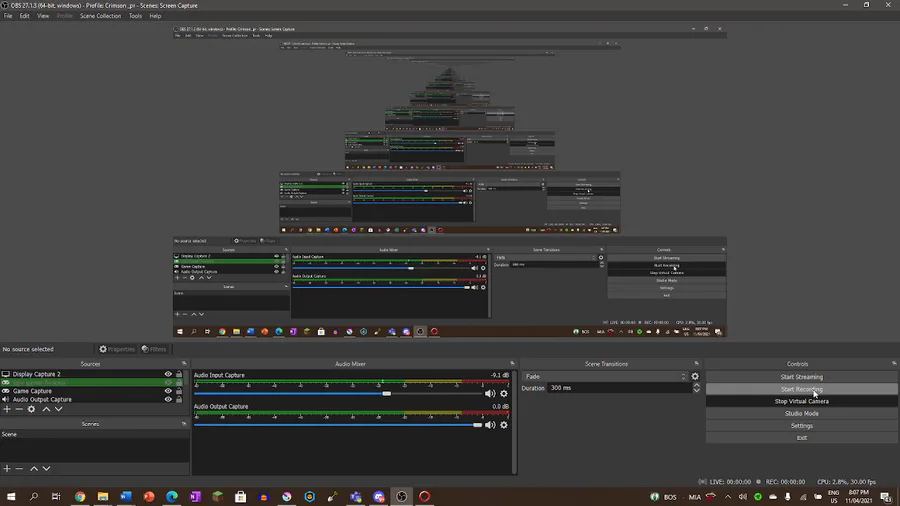Open OneNote from taskbar
The image size is (900, 506).
pos(195,496)
